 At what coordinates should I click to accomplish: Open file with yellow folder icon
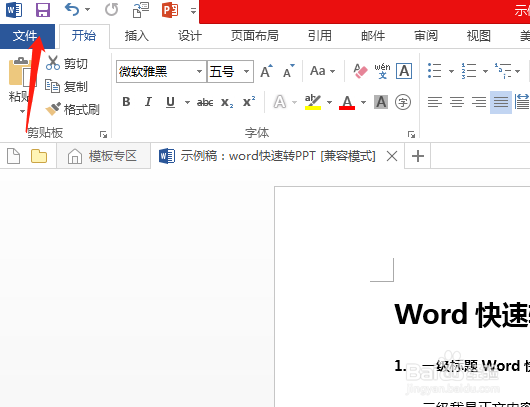39,156
